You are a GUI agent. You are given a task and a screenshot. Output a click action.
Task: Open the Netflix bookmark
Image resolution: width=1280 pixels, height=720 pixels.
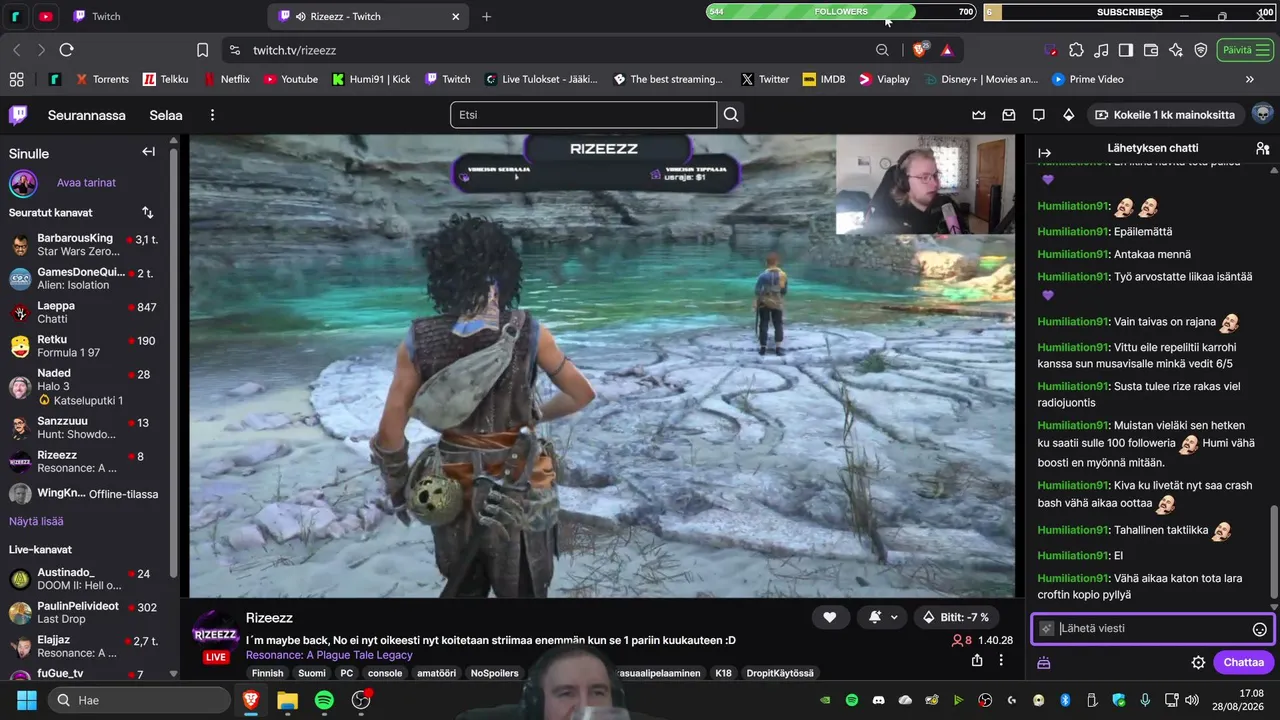click(x=227, y=79)
